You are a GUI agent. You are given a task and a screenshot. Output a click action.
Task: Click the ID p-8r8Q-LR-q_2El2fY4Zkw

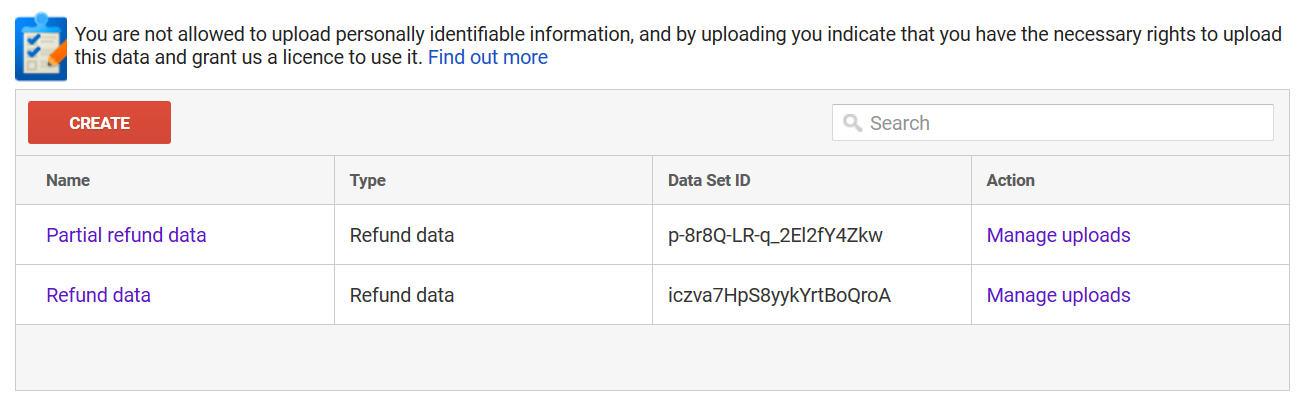[x=775, y=235]
